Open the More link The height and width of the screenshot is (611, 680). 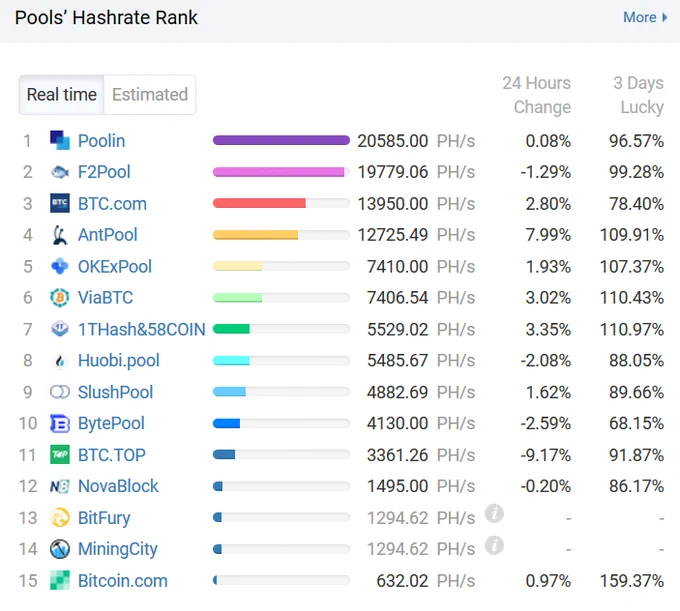tap(645, 17)
